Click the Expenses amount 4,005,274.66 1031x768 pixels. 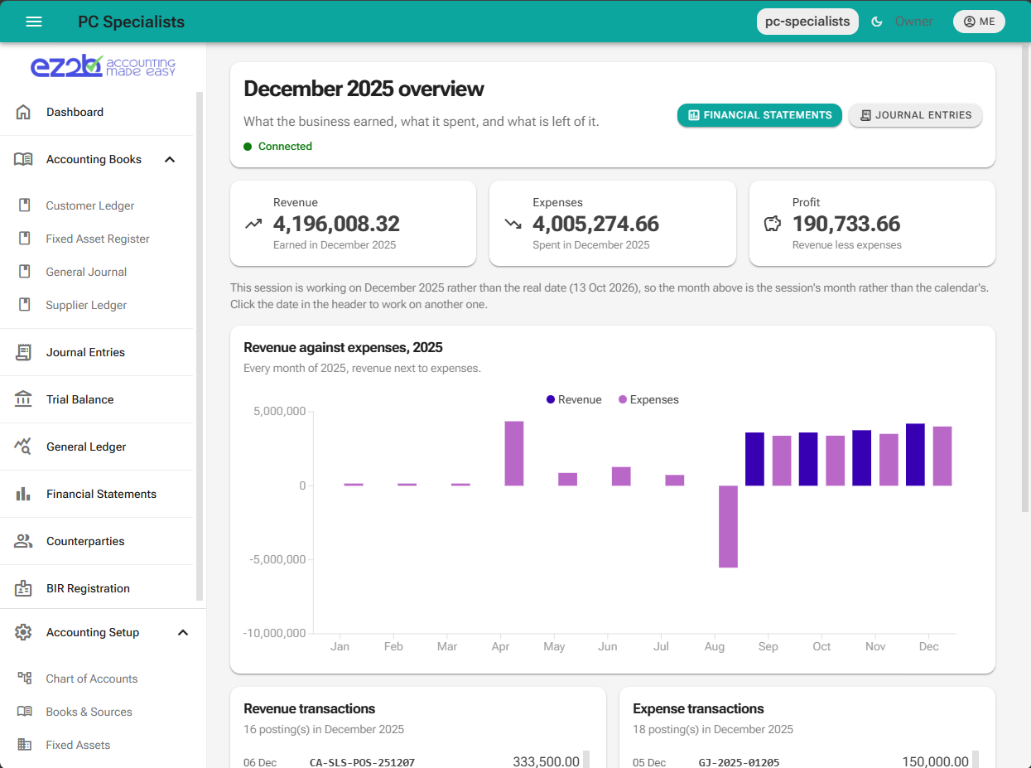[596, 224]
